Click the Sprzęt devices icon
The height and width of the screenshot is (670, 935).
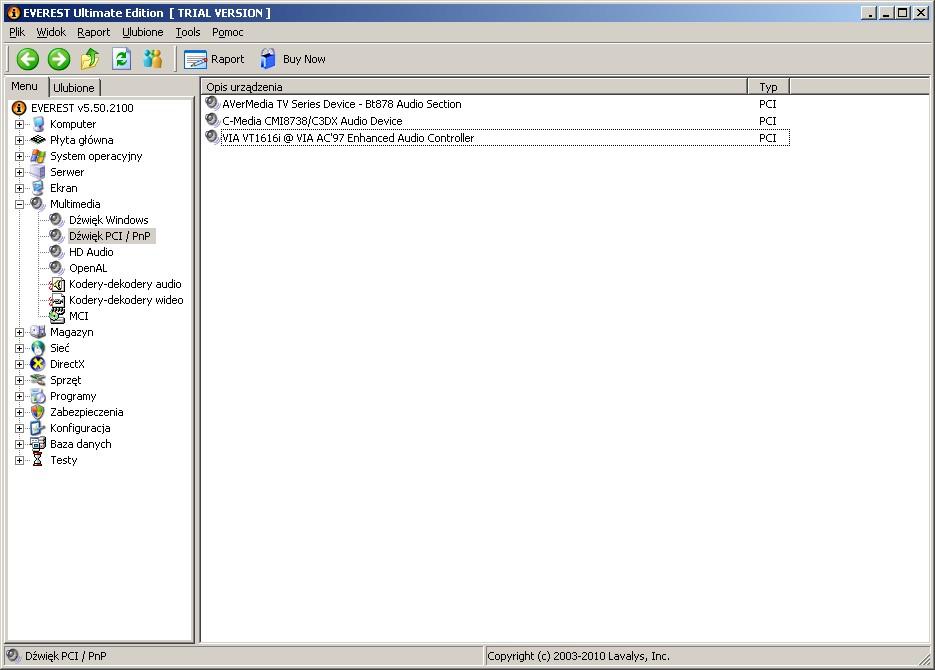click(38, 380)
